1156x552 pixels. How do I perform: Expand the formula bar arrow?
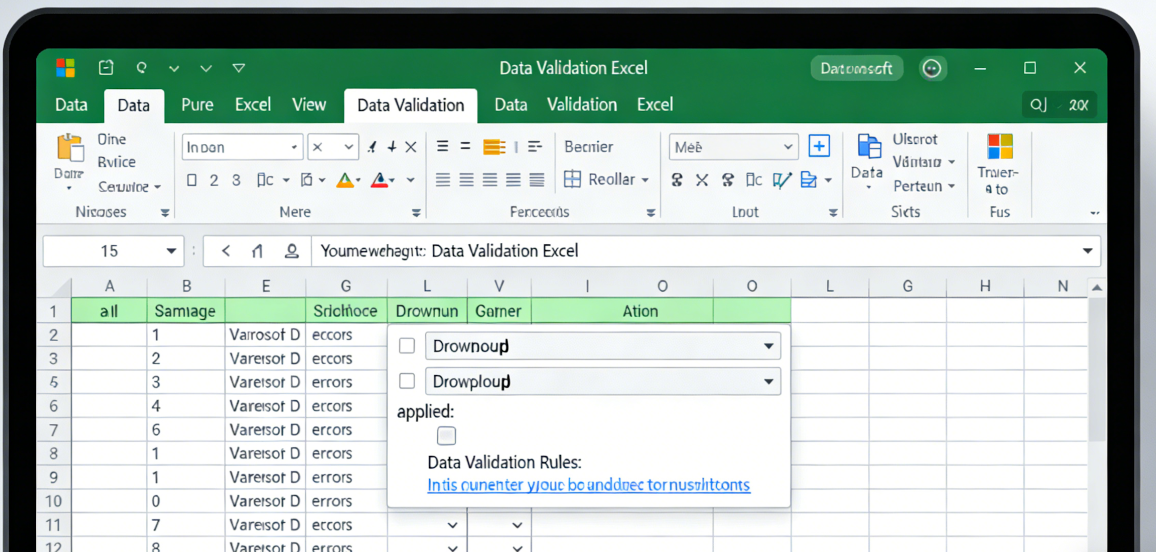pyautogui.click(x=1087, y=251)
